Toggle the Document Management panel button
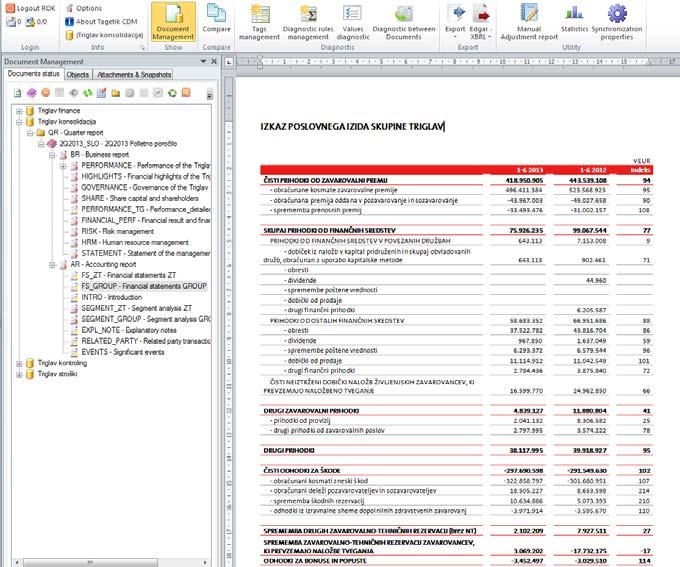 173,22
